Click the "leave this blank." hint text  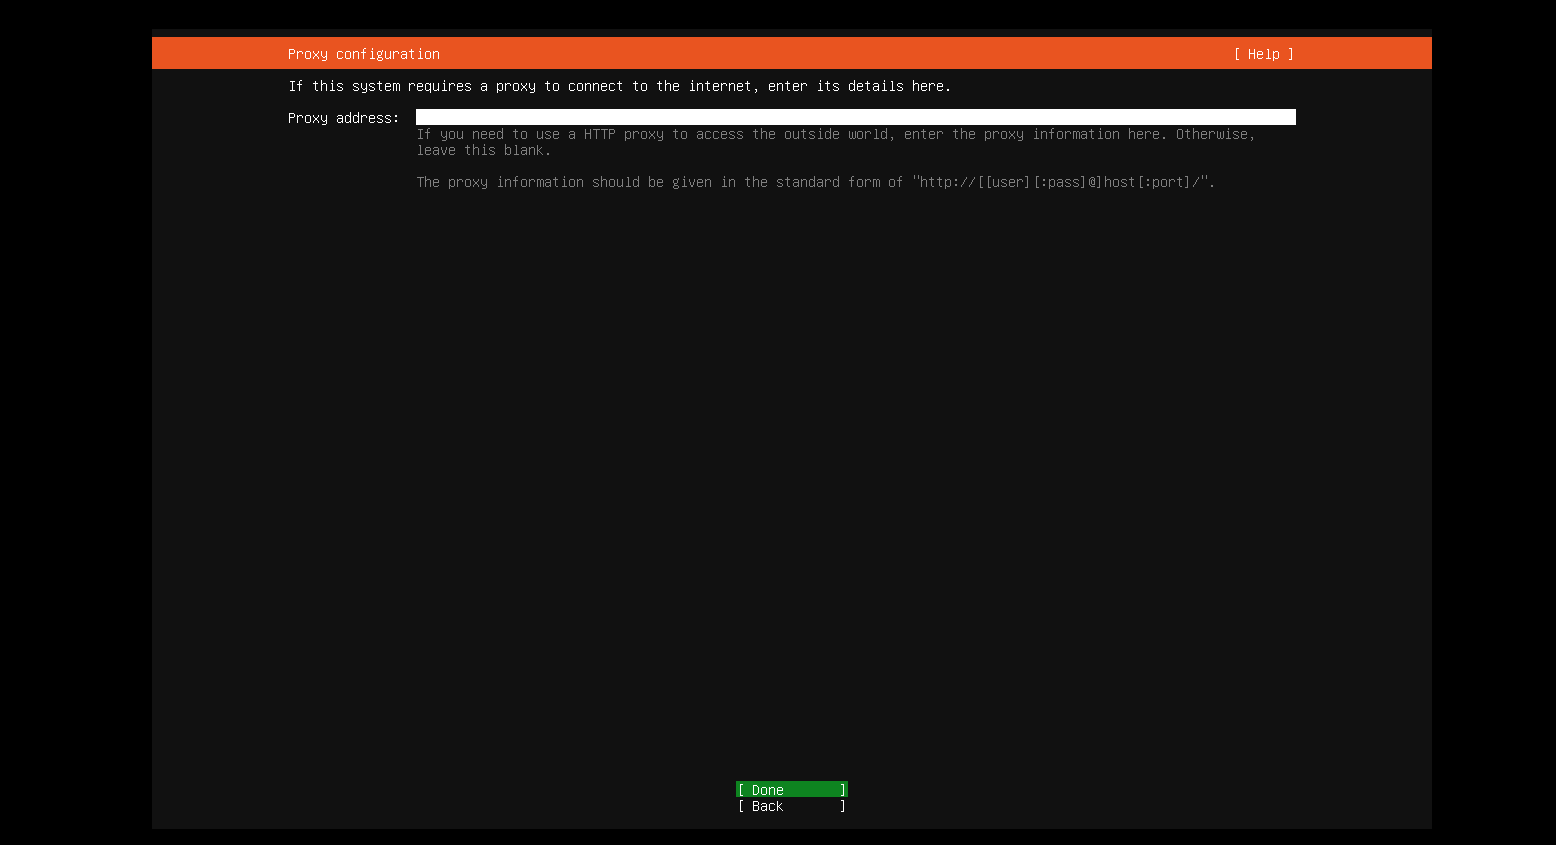[x=483, y=150]
